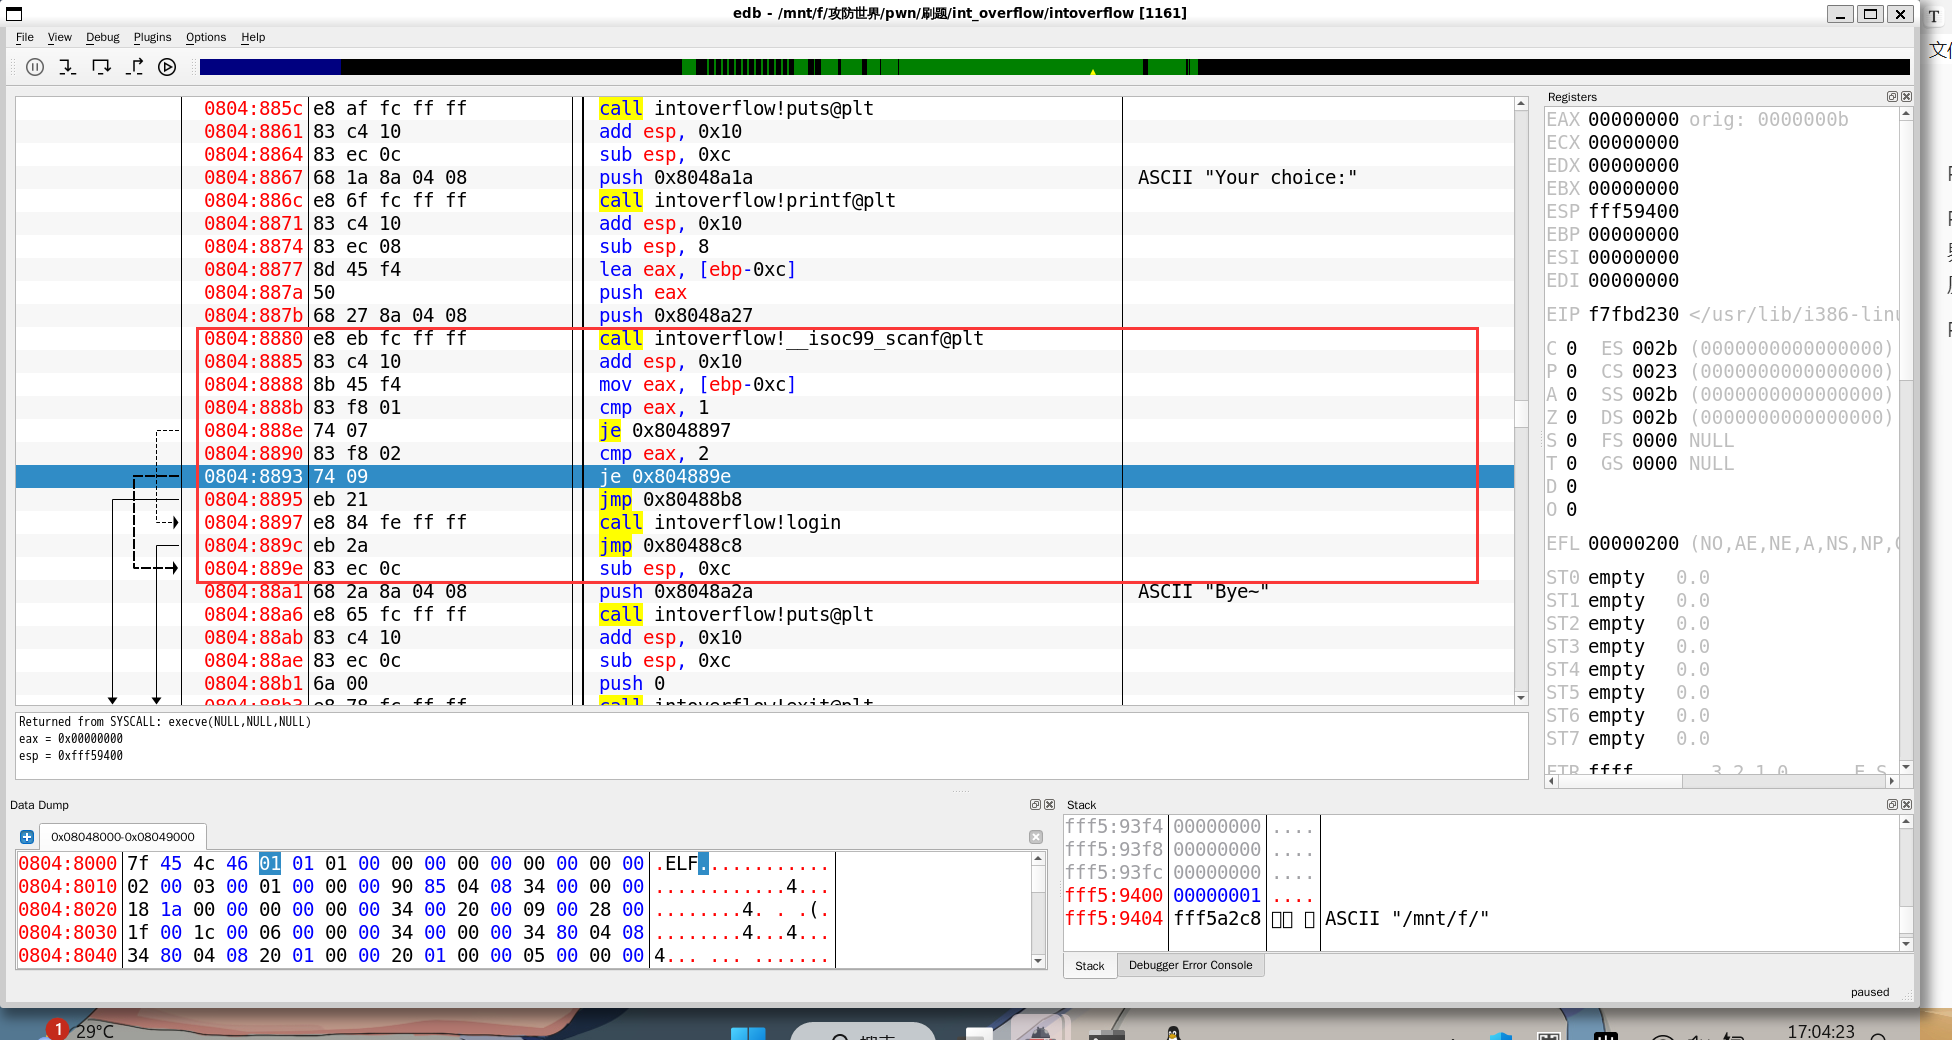Select the EAX register value

[x=1633, y=119]
